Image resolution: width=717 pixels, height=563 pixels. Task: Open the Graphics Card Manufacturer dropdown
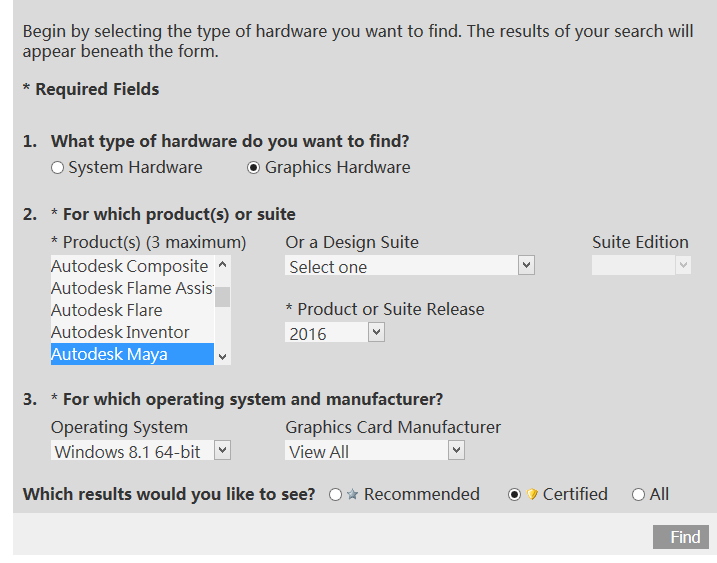click(x=375, y=450)
